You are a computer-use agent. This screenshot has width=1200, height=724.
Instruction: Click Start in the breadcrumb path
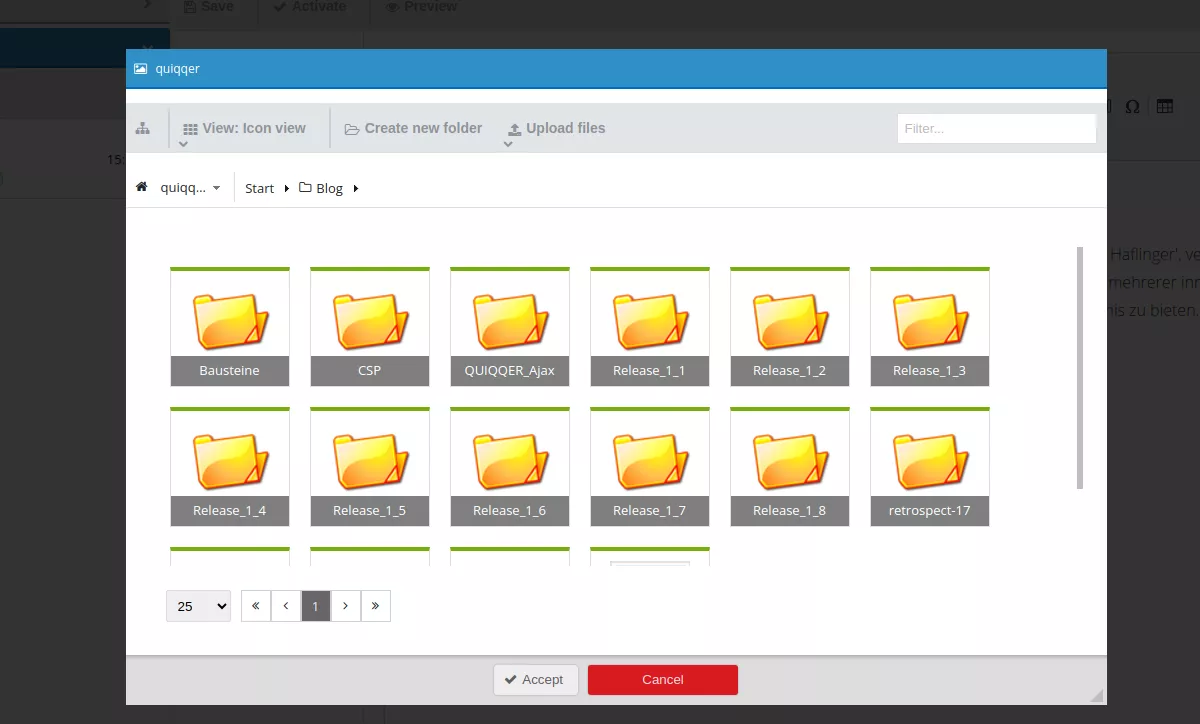tap(259, 188)
